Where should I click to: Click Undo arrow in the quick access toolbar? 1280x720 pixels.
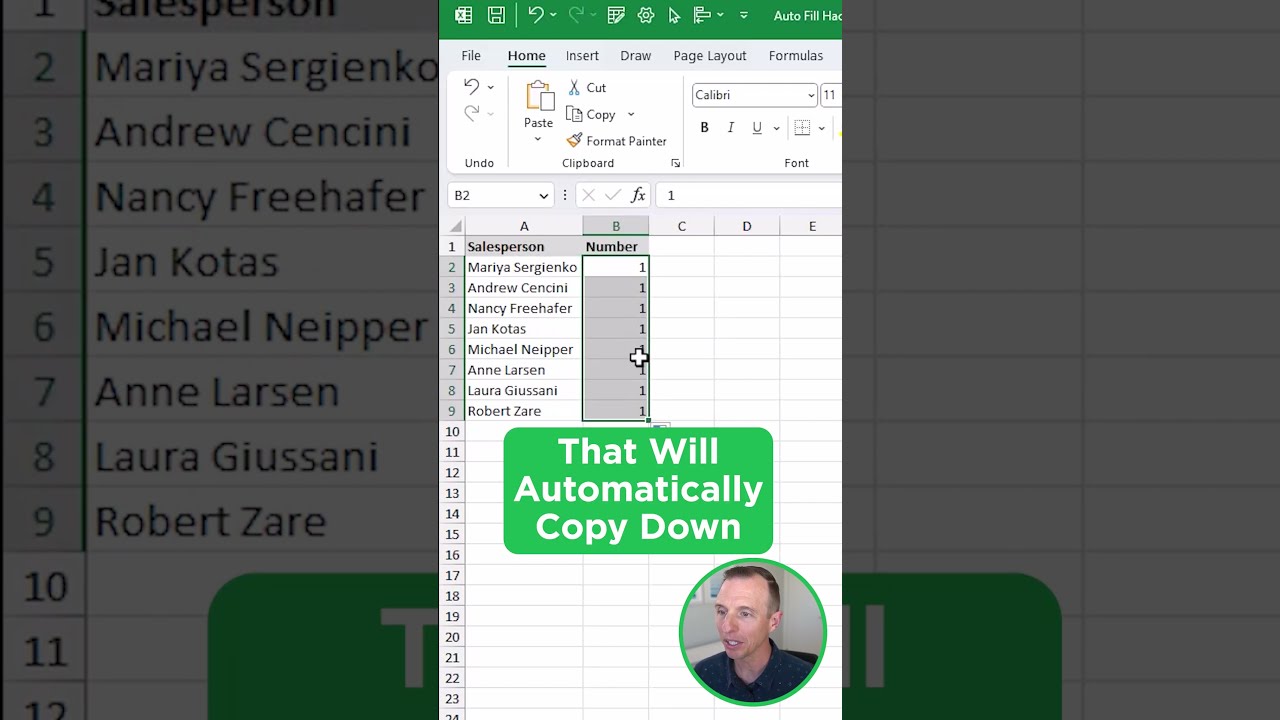tap(535, 15)
